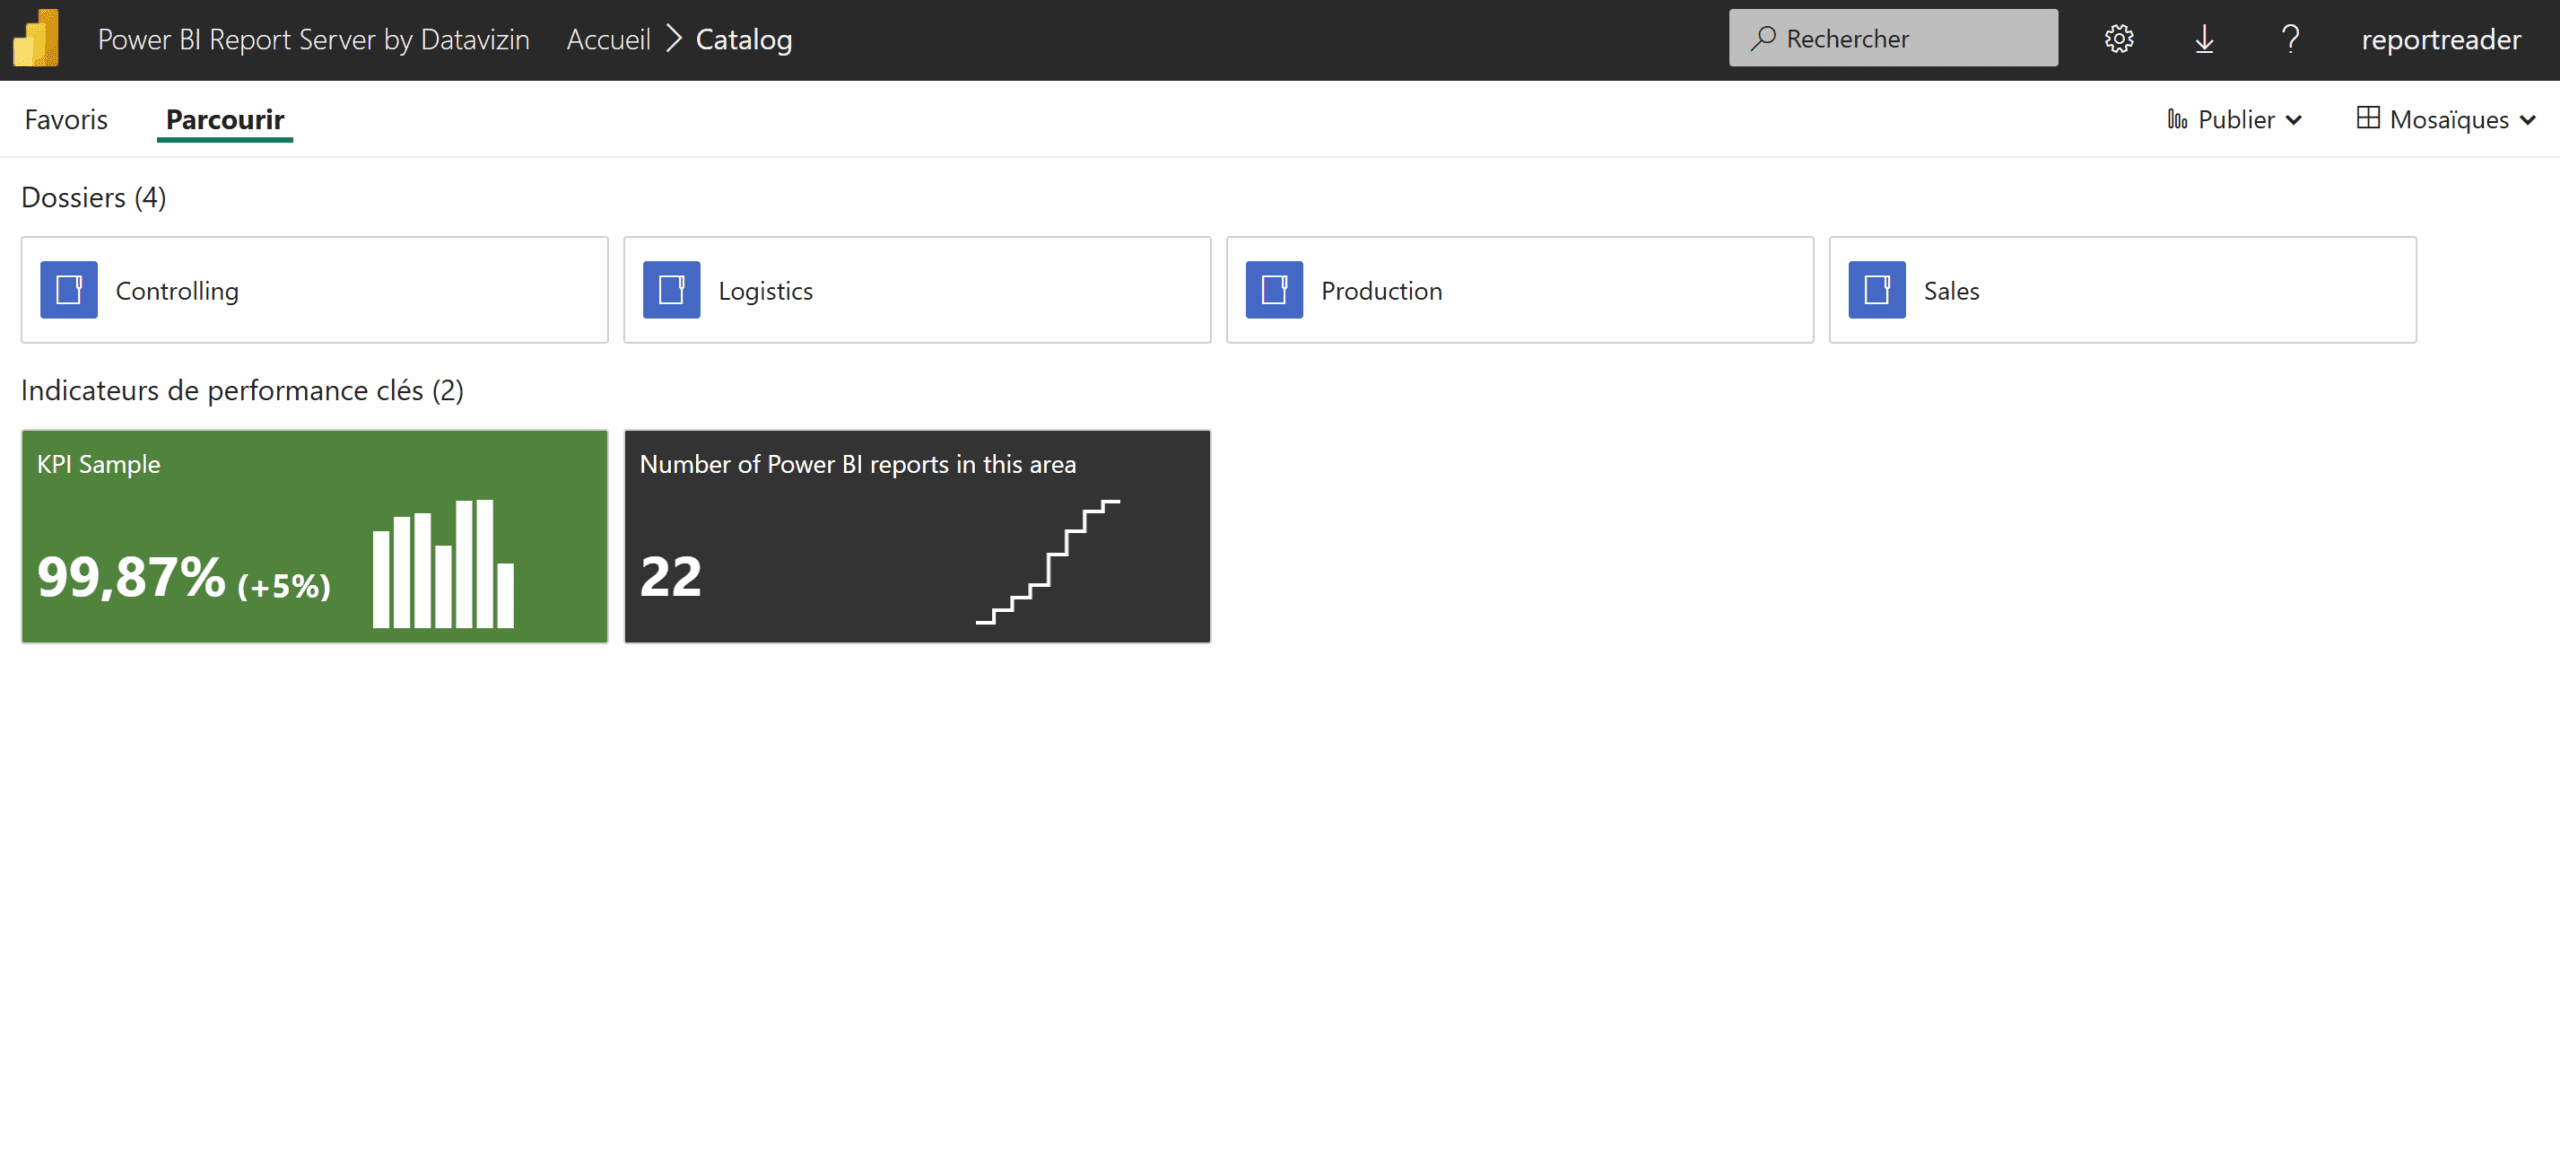This screenshot has height=1154, width=2560.
Task: Click the download icon in the top bar
Action: (2204, 38)
